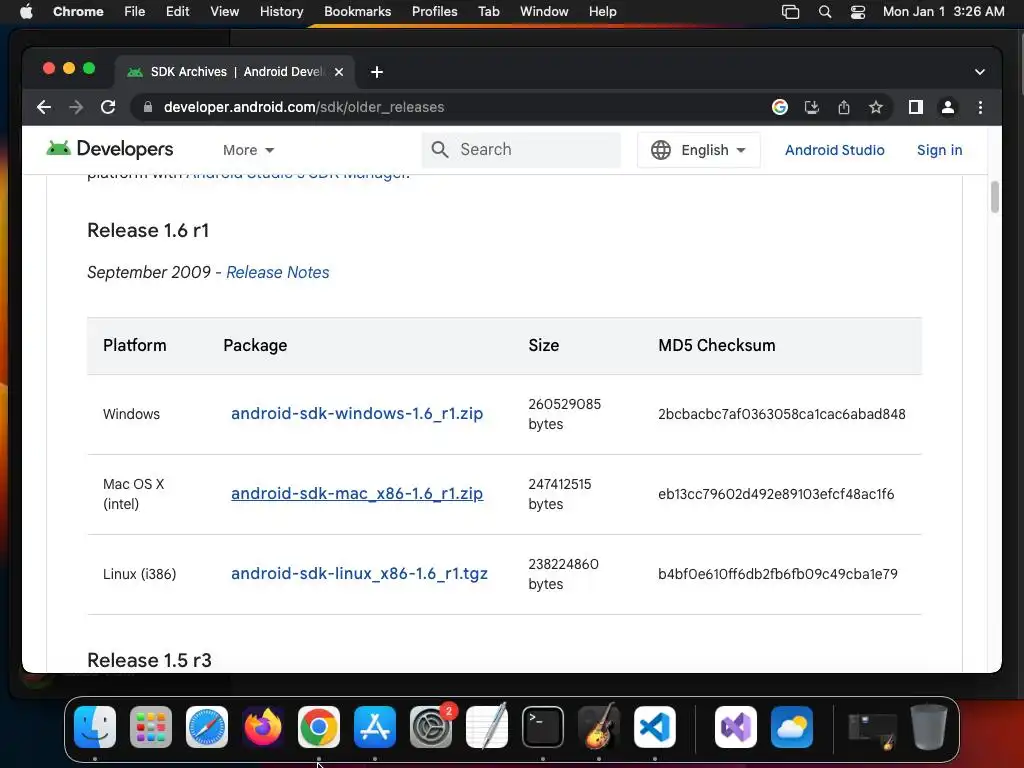The width and height of the screenshot is (1024, 768).
Task: Click the Chrome icon in the Dock
Action: pos(319,726)
